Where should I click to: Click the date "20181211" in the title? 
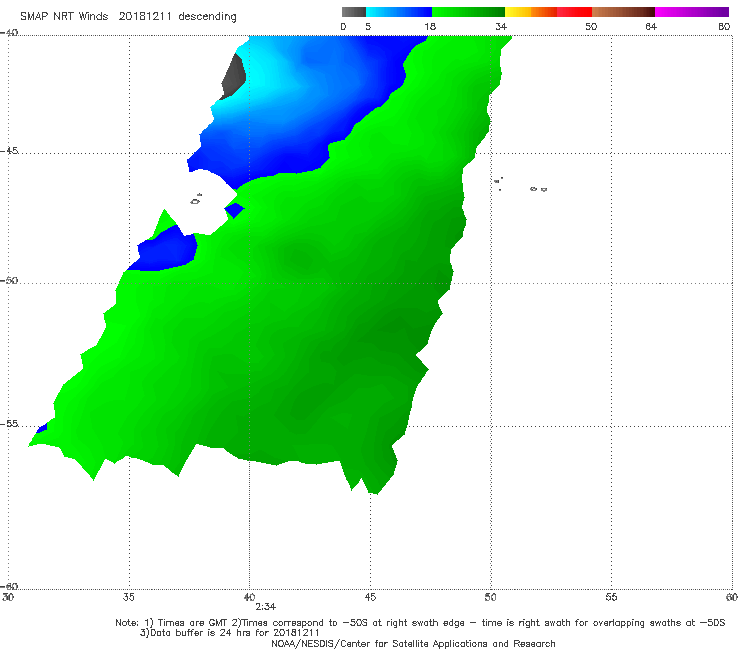coord(145,17)
